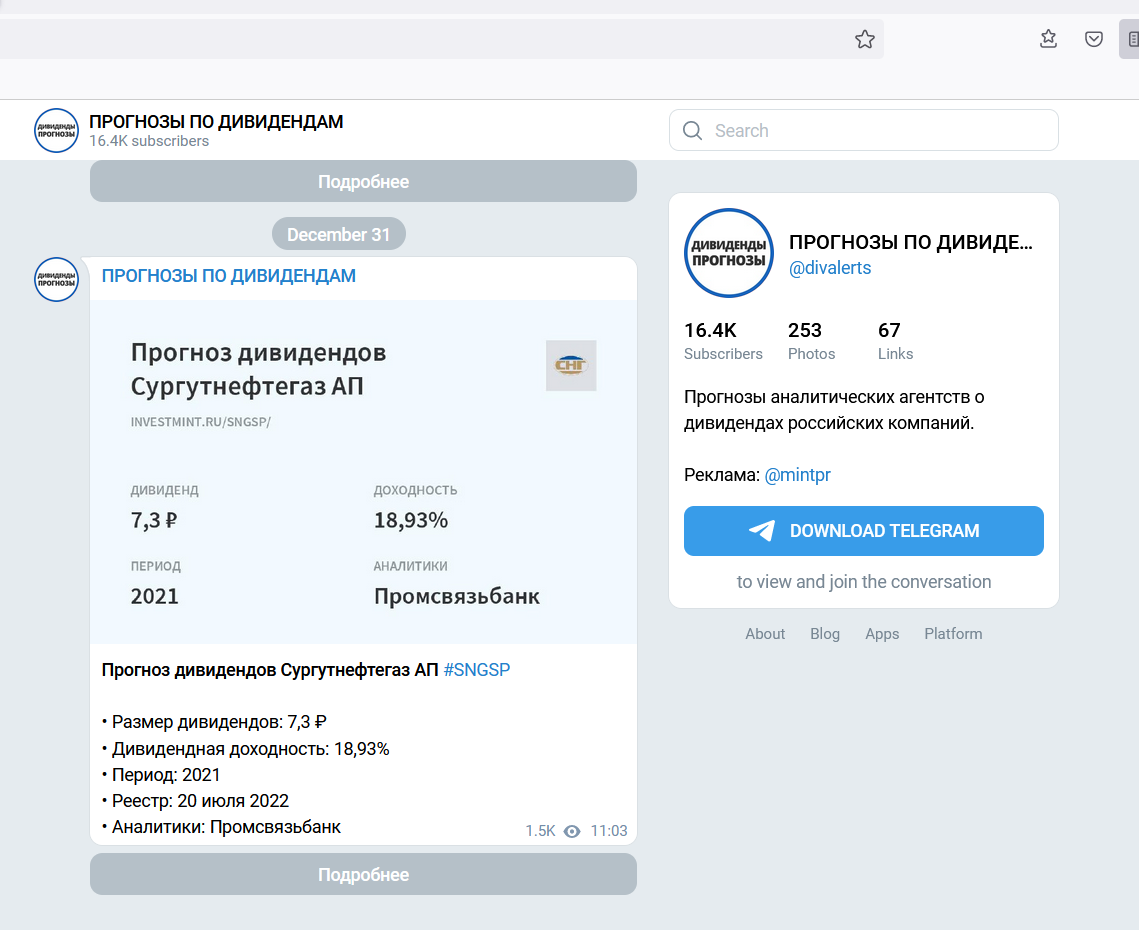Open the reader sidebar icon at far right
This screenshot has width=1139, height=930.
point(1132,39)
